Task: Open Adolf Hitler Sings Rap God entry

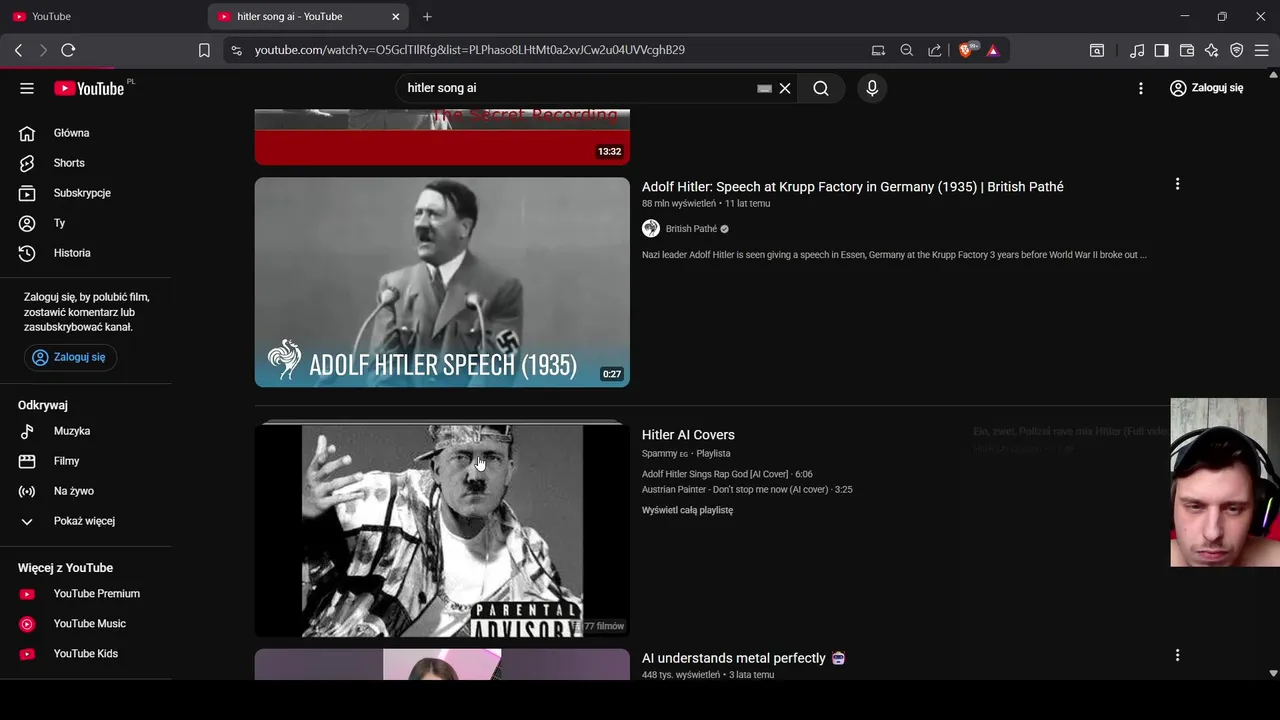Action: [727, 474]
